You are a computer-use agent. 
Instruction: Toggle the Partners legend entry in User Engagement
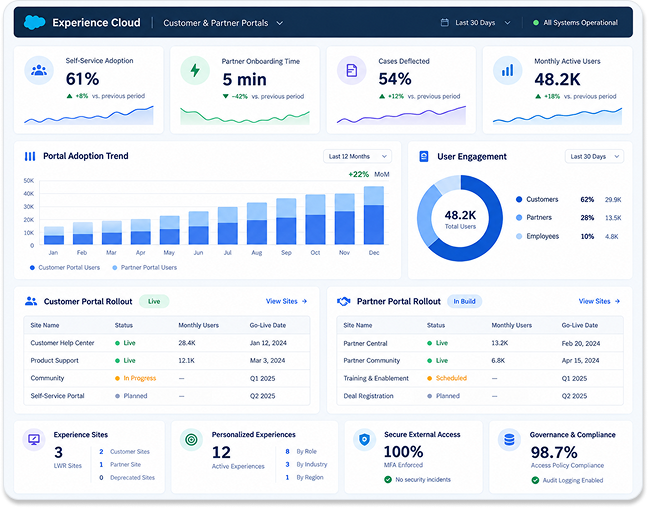tap(534, 217)
